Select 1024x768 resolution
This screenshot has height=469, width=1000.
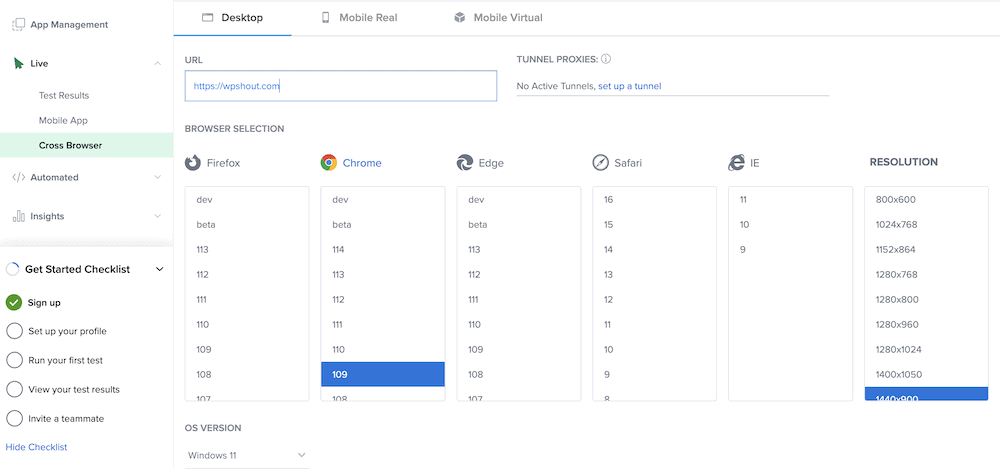[x=926, y=225]
